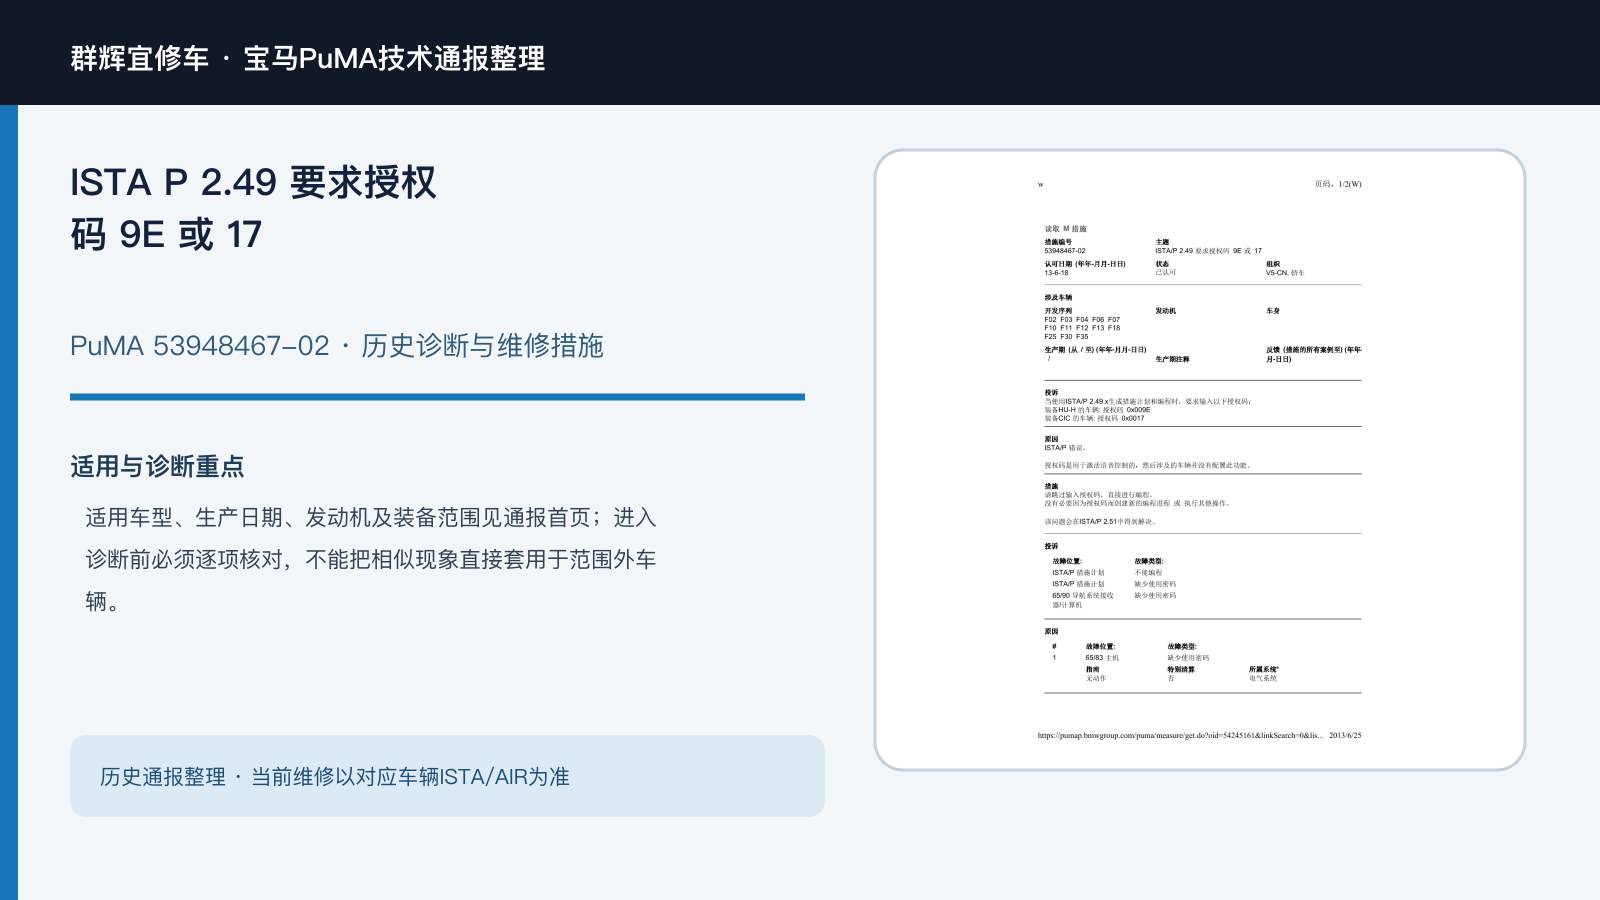Select the print date 2013/6/25 in the document footer
The width and height of the screenshot is (1600, 900).
pos(1345,735)
